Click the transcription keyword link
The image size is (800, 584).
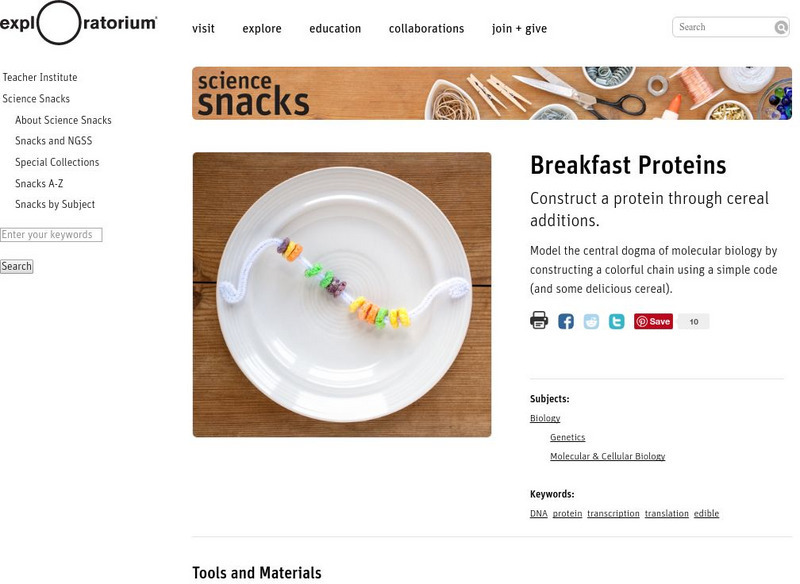(613, 514)
